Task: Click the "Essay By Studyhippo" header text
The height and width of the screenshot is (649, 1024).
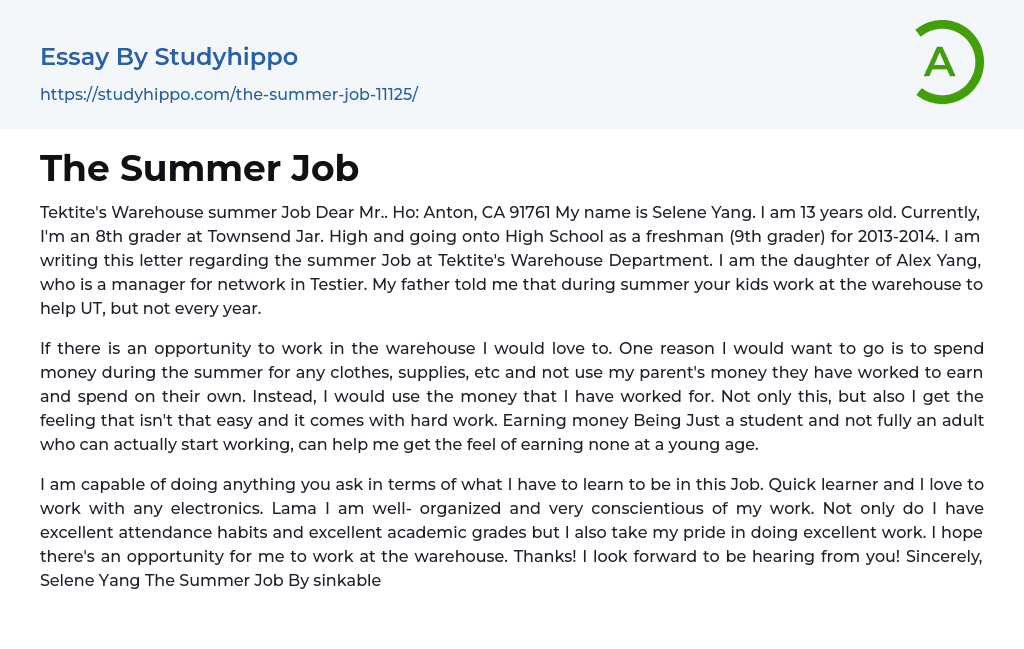Action: coord(169,57)
